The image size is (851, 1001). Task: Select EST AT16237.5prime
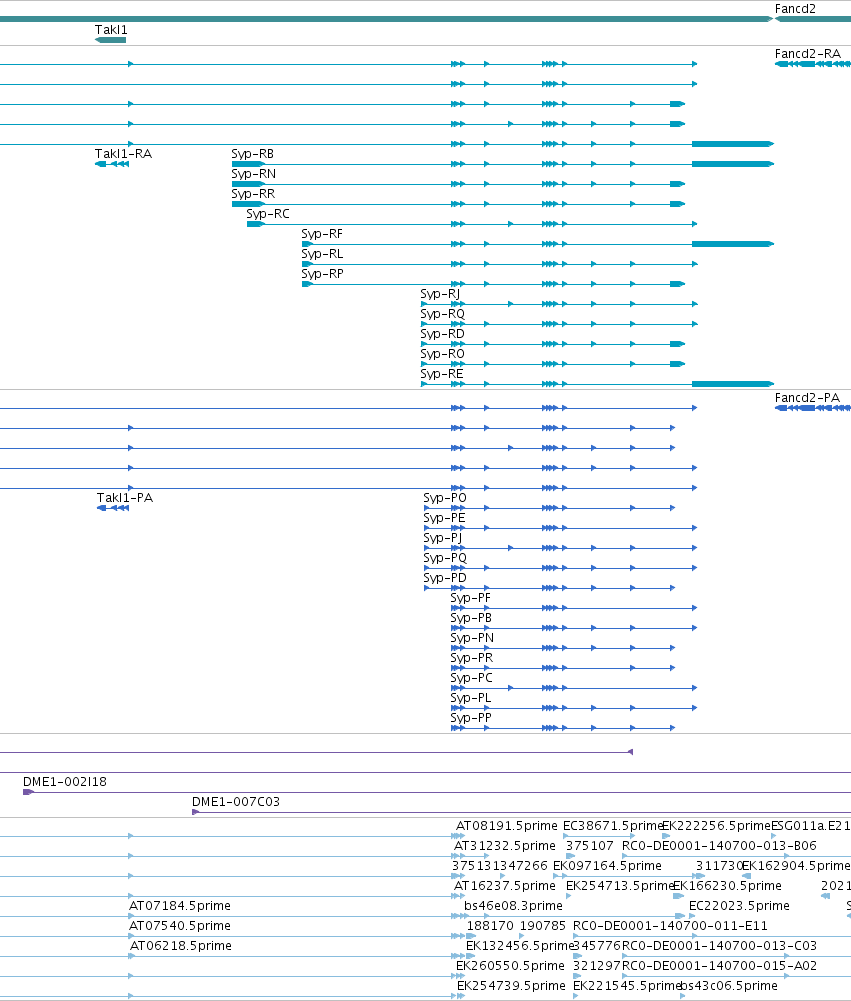(x=504, y=886)
